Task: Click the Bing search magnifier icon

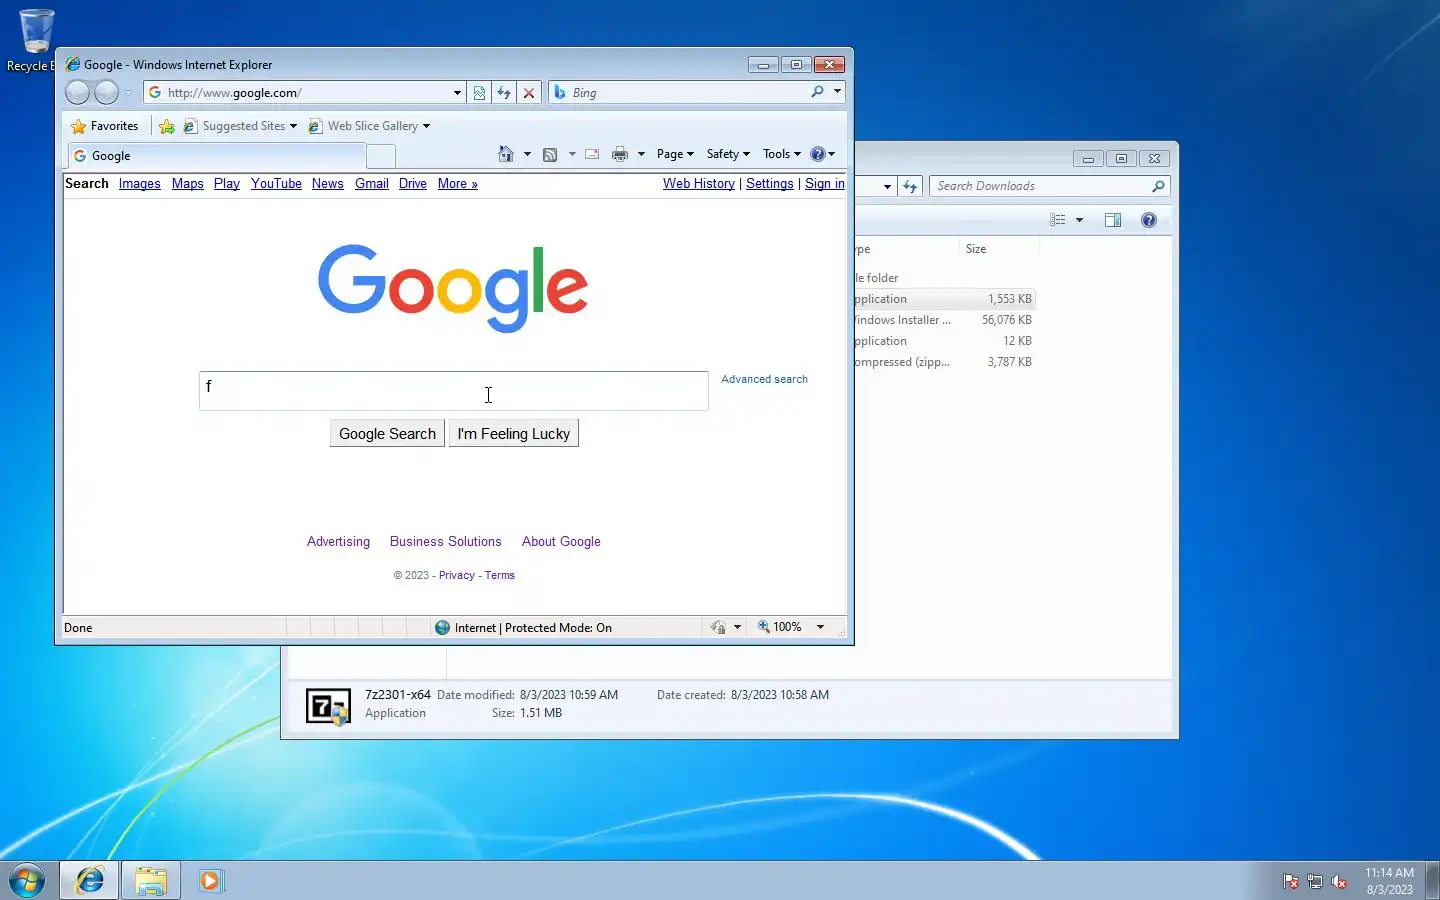Action: pyautogui.click(x=817, y=92)
